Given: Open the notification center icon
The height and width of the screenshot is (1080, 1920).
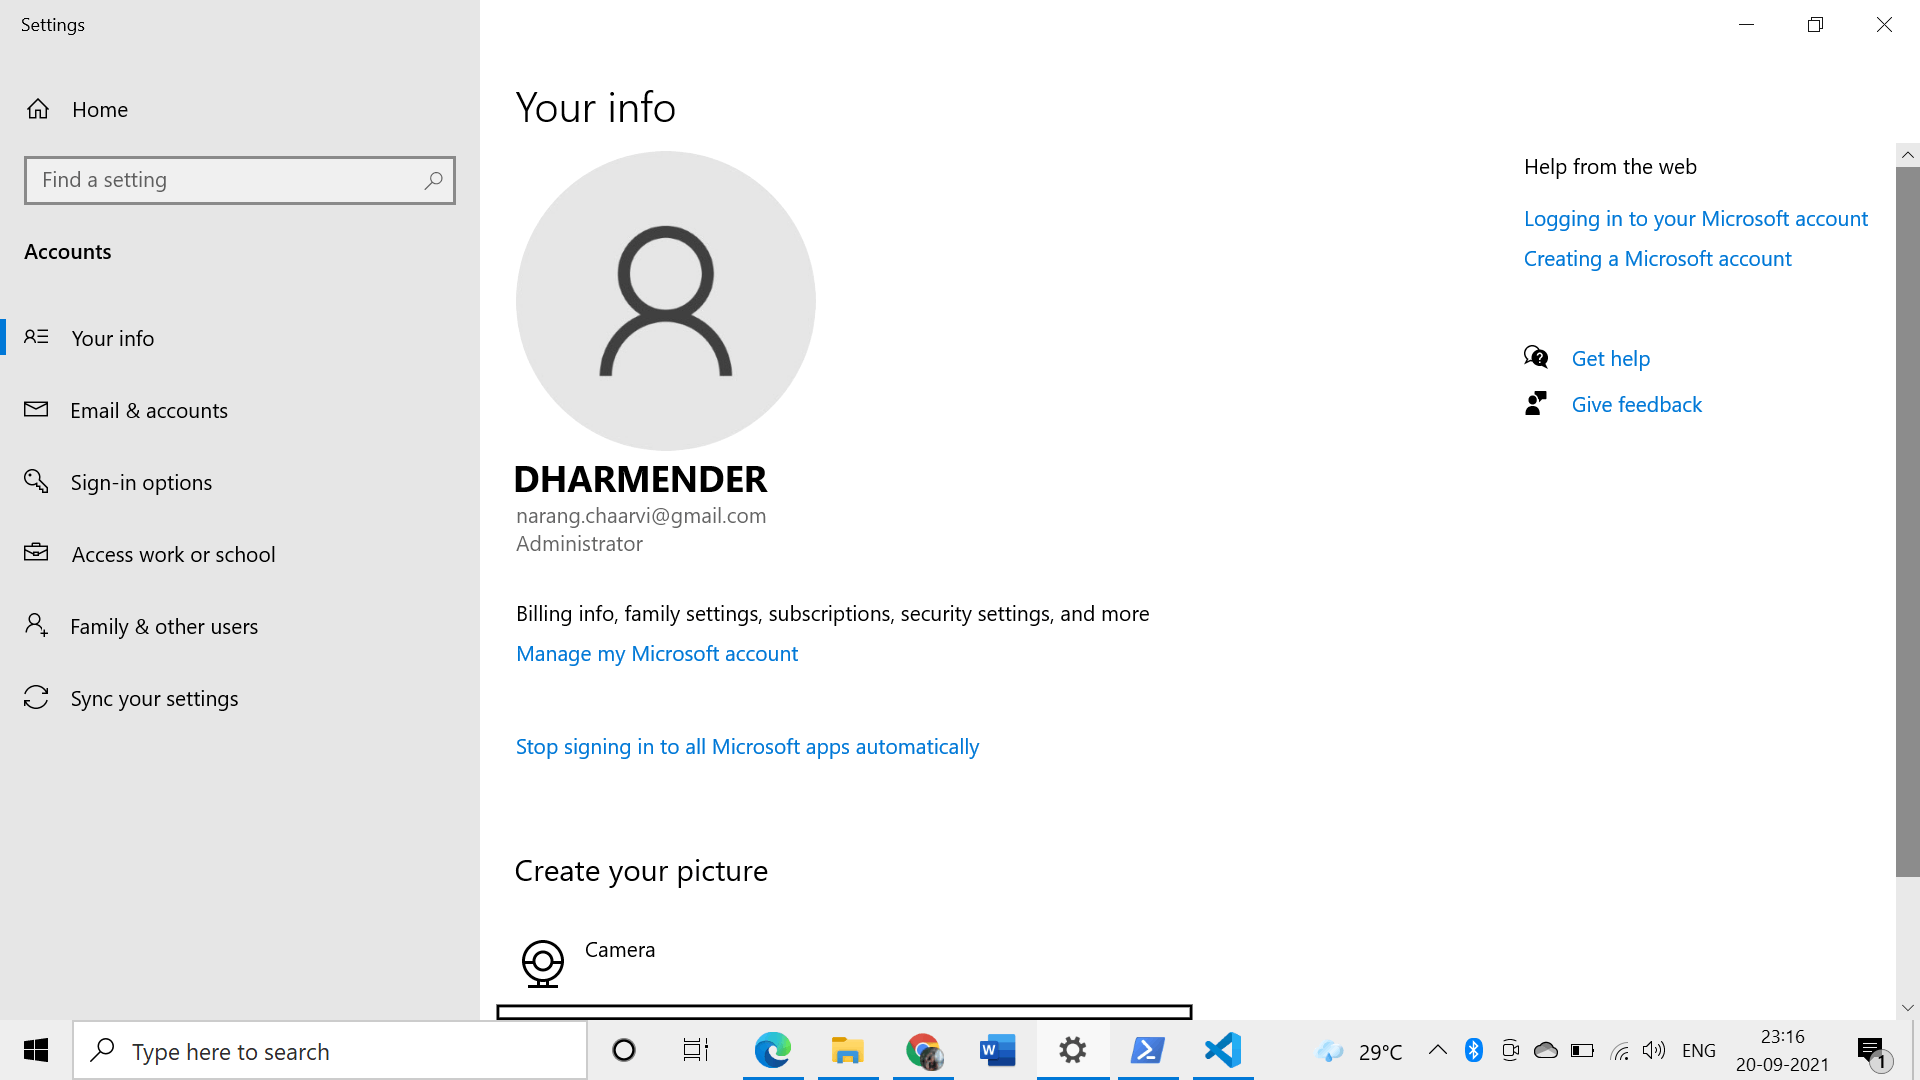Looking at the screenshot, I should pyautogui.click(x=1871, y=1051).
